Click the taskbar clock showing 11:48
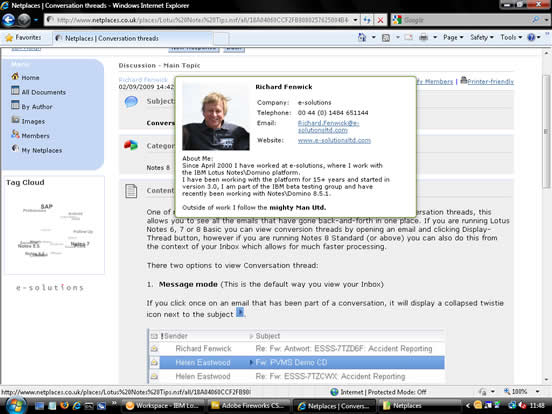Viewport: 552px width, 414px height. pos(537,406)
